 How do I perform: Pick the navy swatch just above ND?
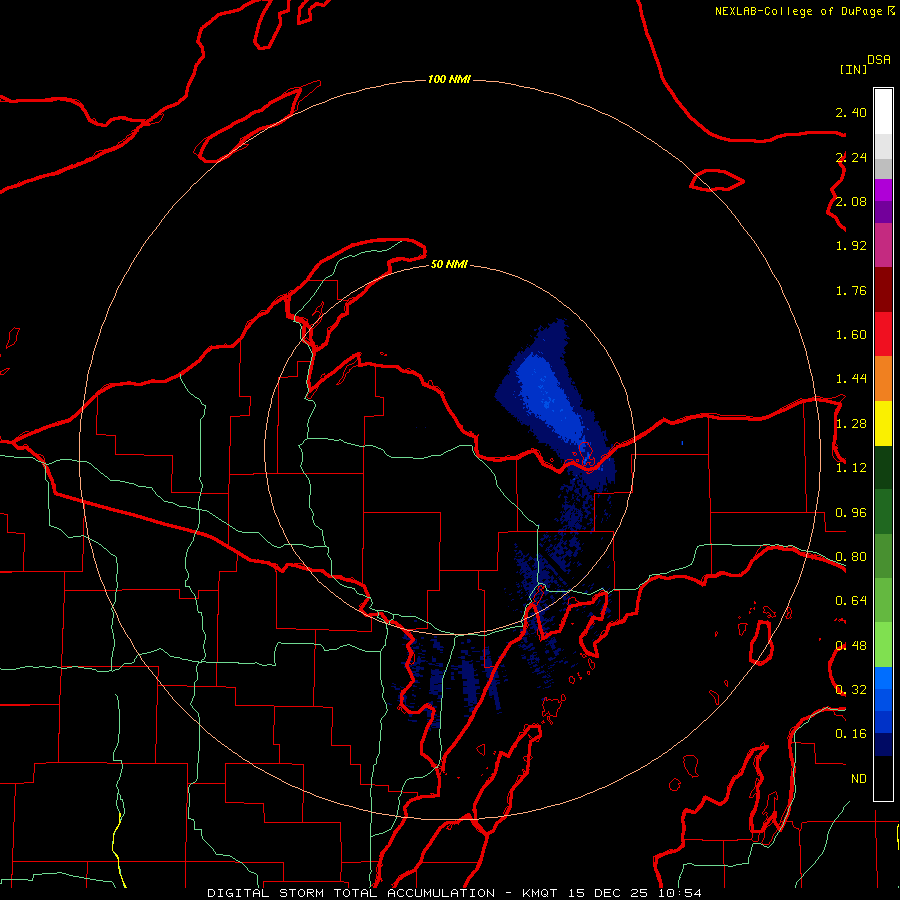(883, 745)
